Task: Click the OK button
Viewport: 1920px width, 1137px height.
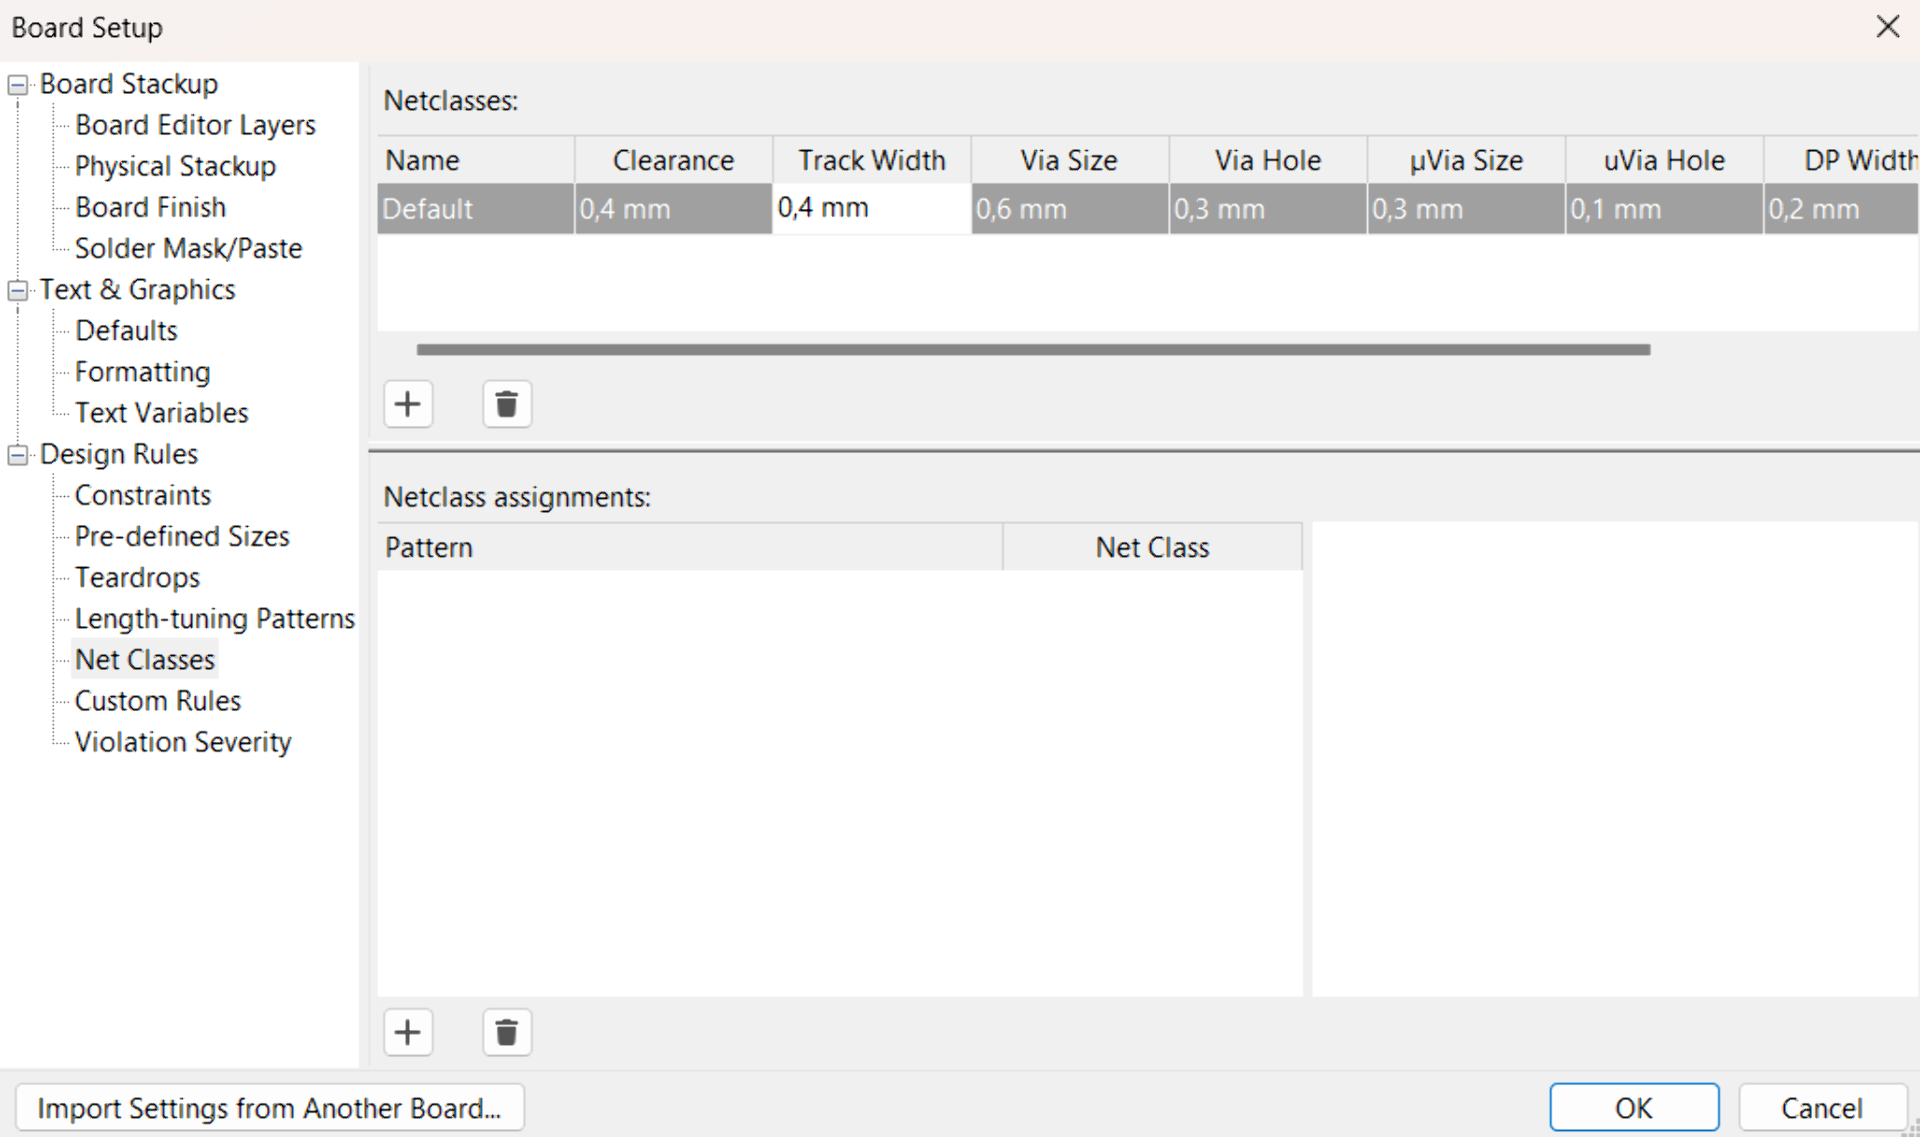Action: tap(1633, 1108)
